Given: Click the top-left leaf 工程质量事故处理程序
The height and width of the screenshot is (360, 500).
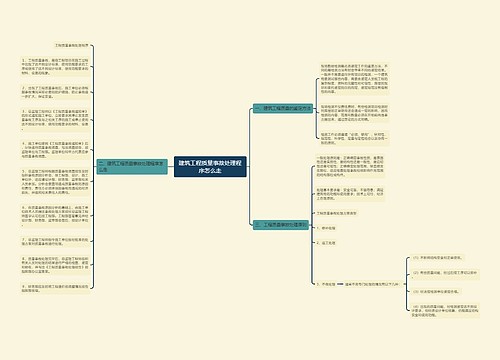Looking at the screenshot, I should 72,45.
